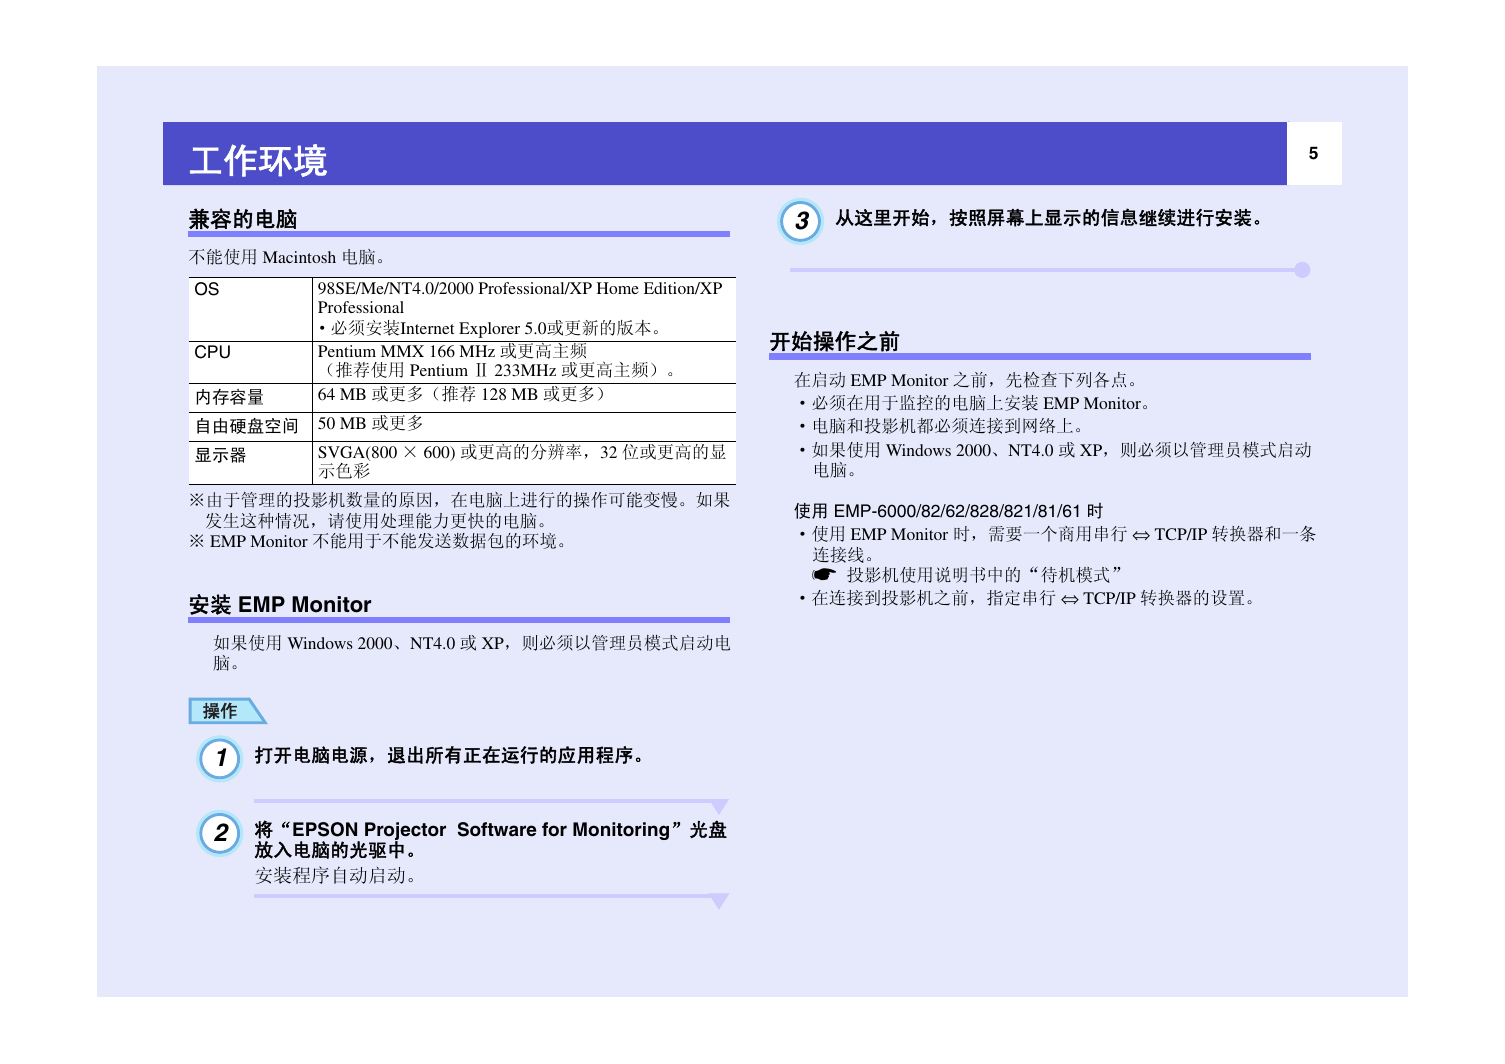
Task: Click the "SVGA(800 × 600)" resolution text
Action: tap(522, 461)
